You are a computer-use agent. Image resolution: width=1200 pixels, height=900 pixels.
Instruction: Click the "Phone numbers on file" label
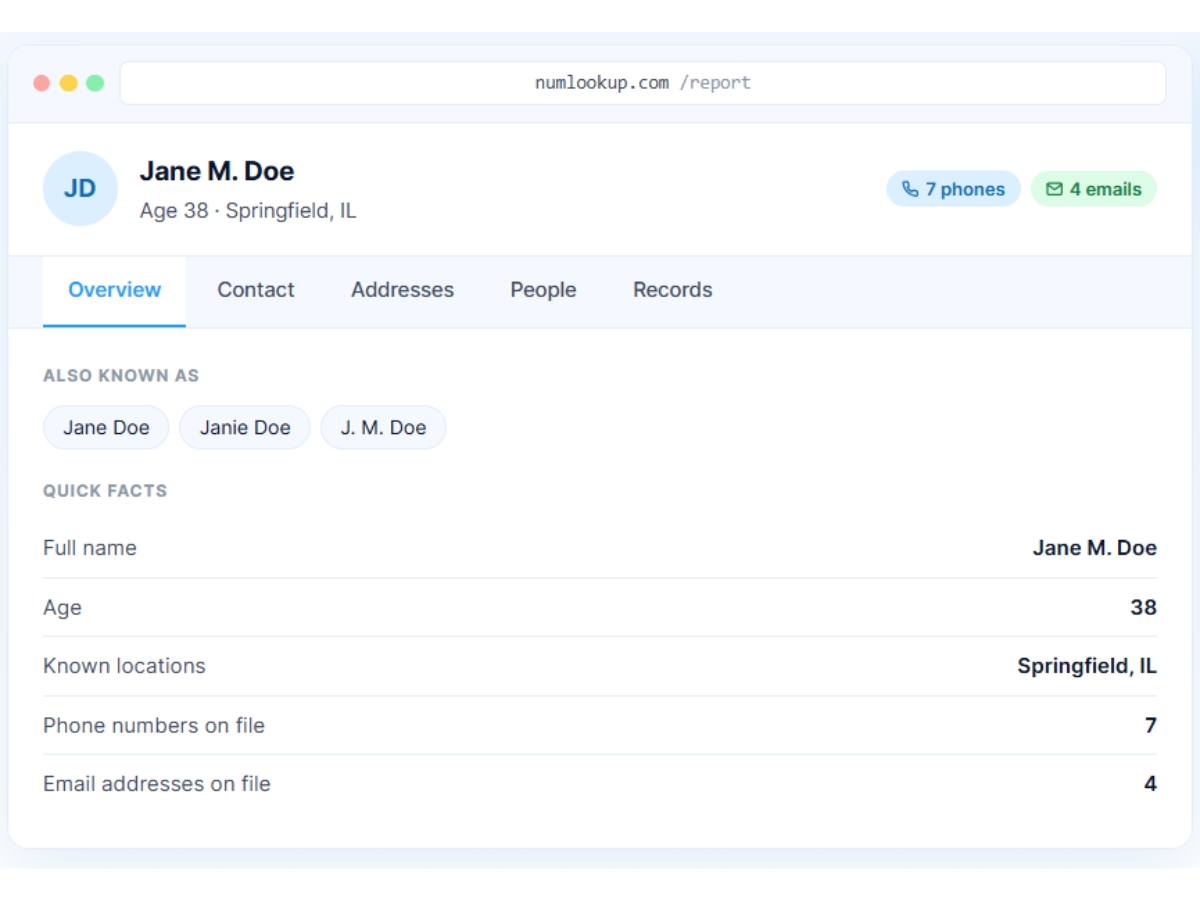(x=154, y=725)
